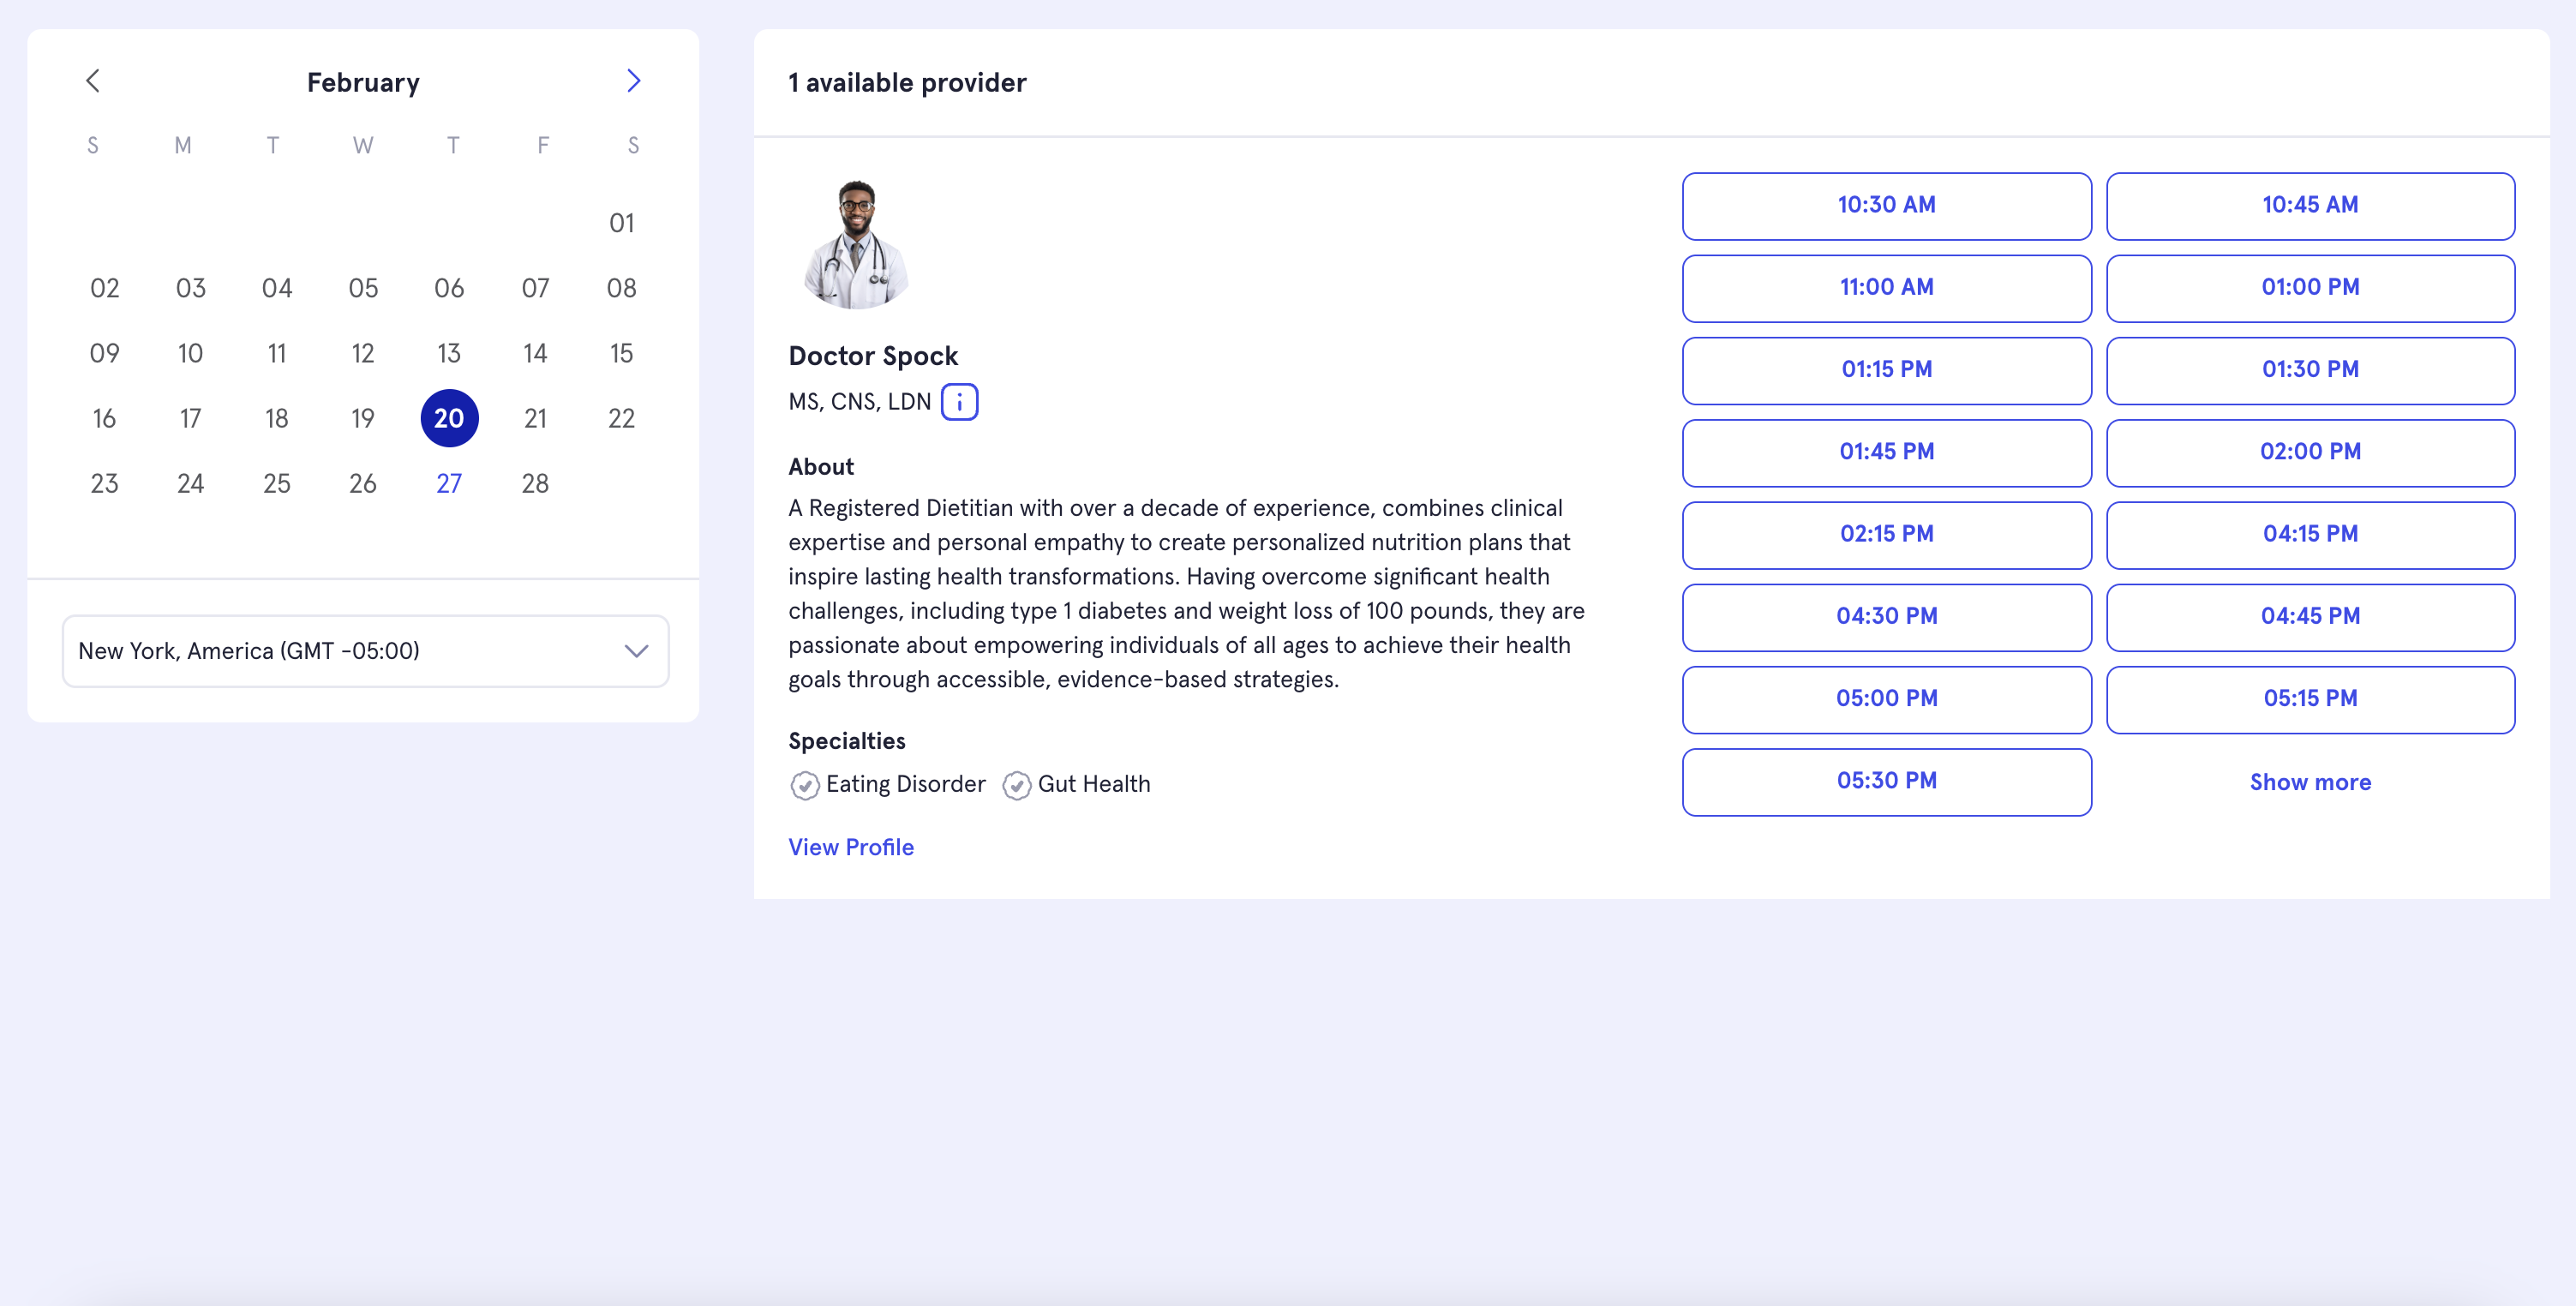2576x1306 pixels.
Task: Choose the 04:45 PM appointment time
Action: [x=2310, y=617]
